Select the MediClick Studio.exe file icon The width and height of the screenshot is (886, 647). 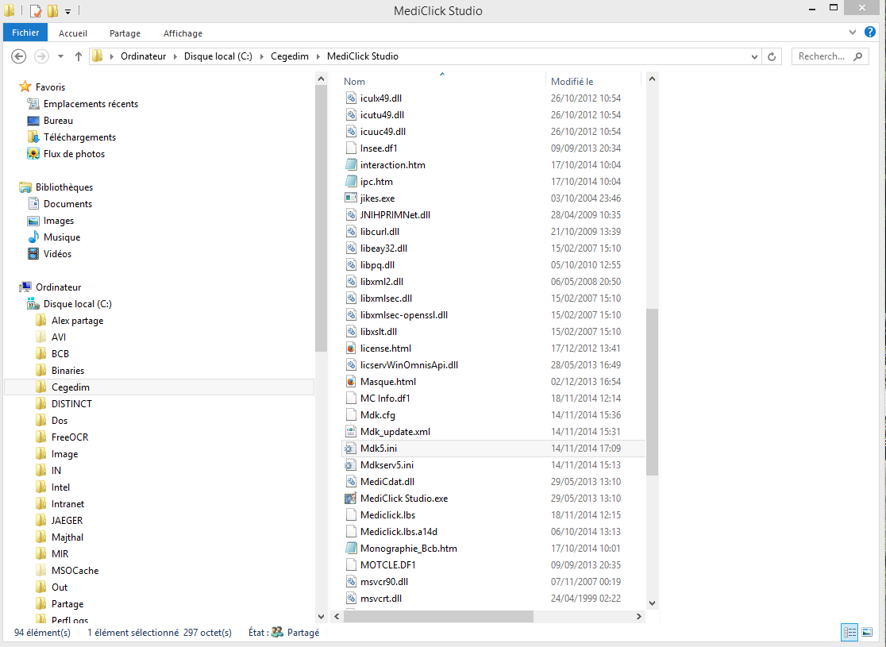pyautogui.click(x=351, y=498)
